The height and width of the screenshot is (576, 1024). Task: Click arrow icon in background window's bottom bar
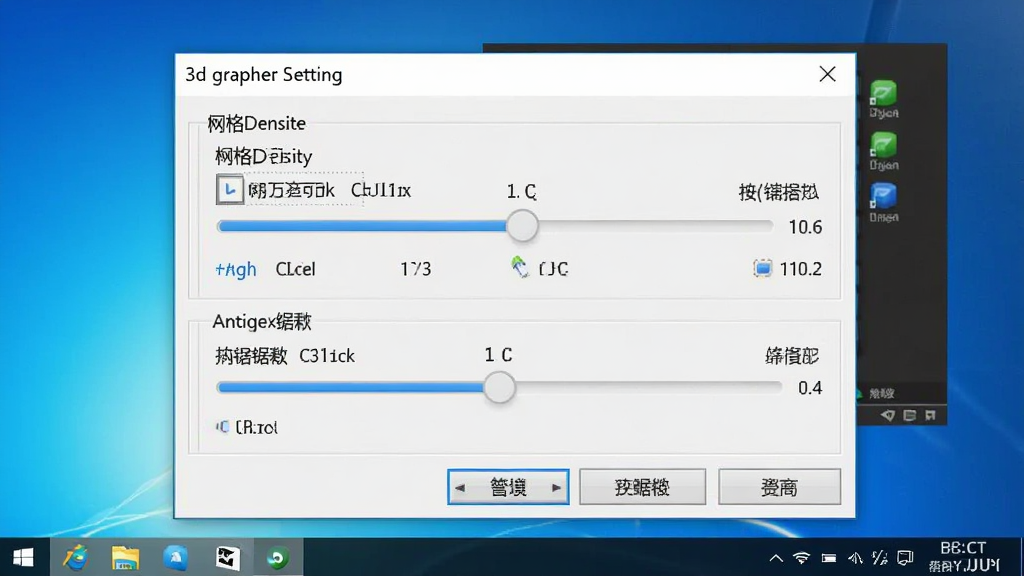[888, 415]
